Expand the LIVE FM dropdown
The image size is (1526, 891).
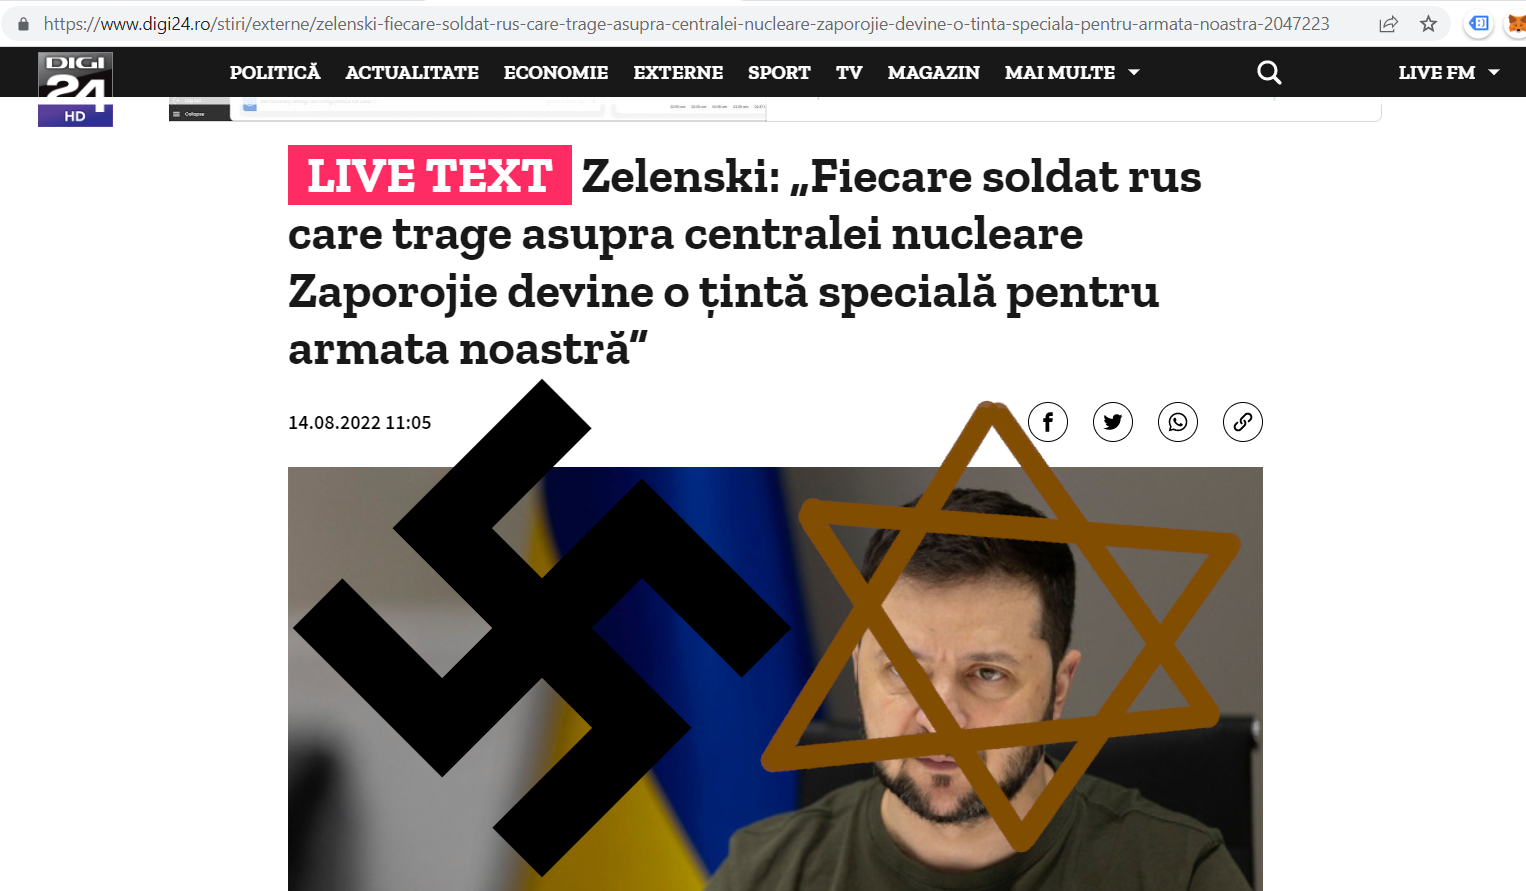[1449, 72]
